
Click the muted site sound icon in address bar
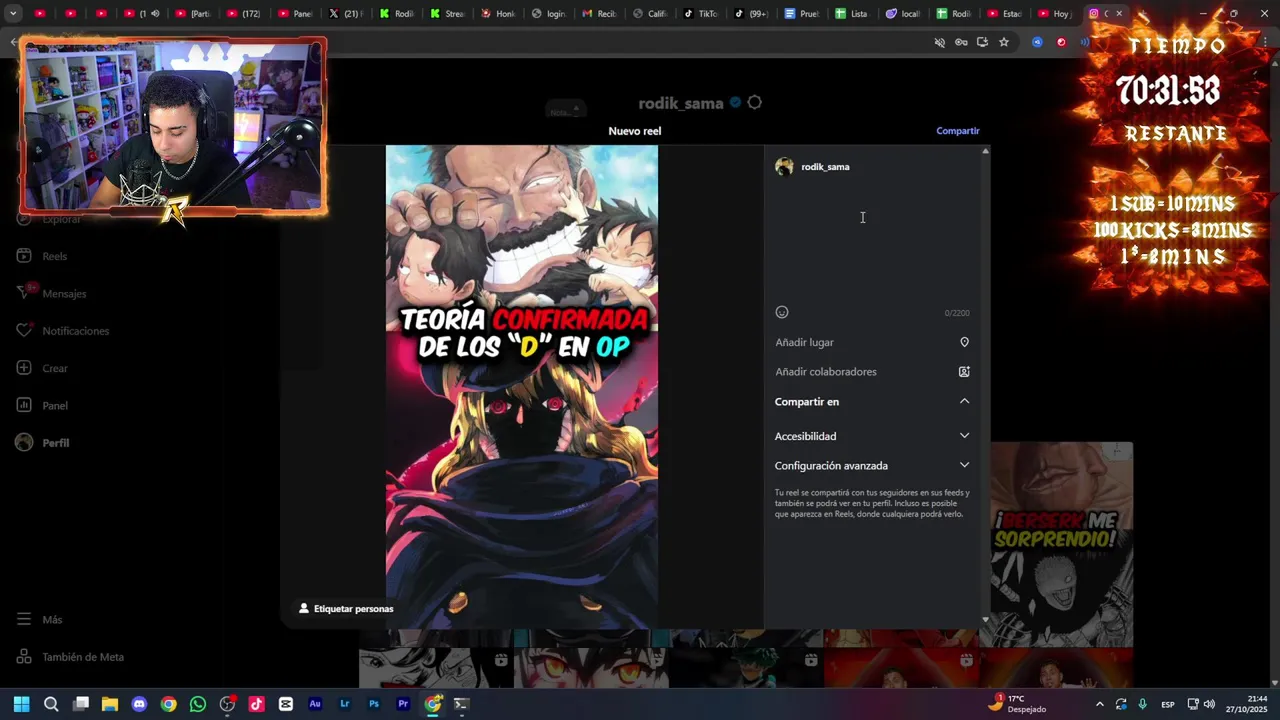tap(939, 42)
